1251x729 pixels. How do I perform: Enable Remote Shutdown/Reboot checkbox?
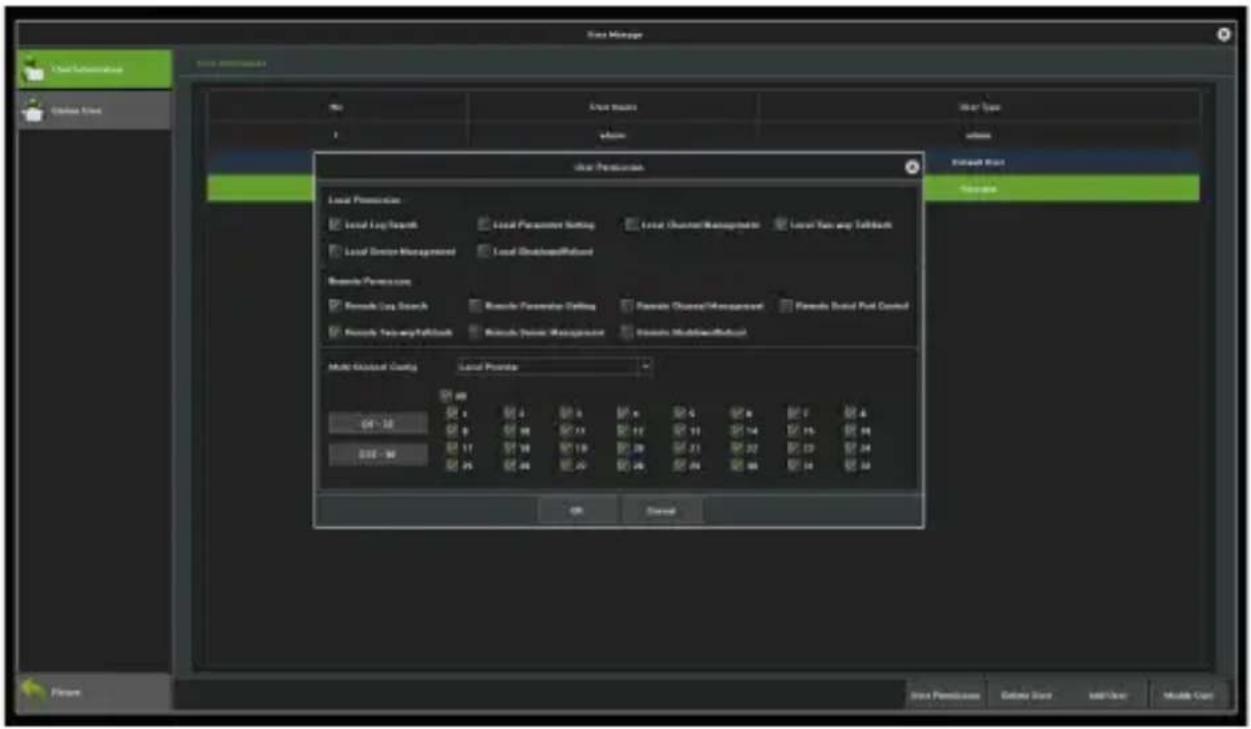pyautogui.click(x=627, y=332)
